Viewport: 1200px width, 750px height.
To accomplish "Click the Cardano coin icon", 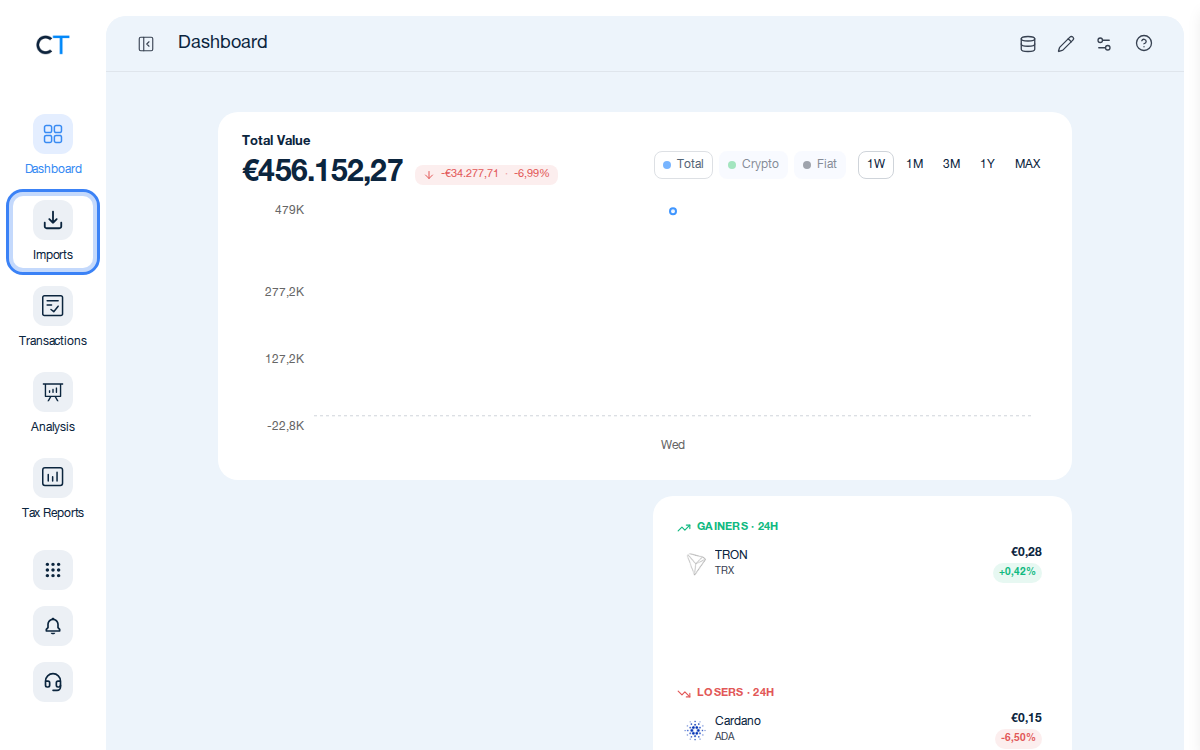I will coord(695,730).
